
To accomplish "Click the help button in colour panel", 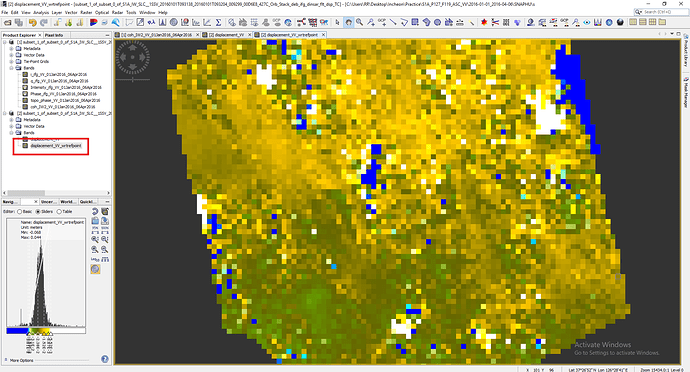I will click(x=105, y=359).
